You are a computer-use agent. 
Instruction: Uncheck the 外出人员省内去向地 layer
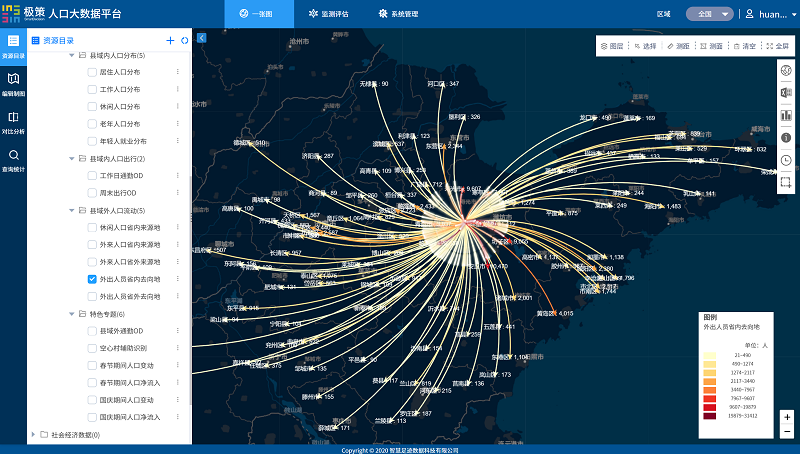tap(92, 279)
